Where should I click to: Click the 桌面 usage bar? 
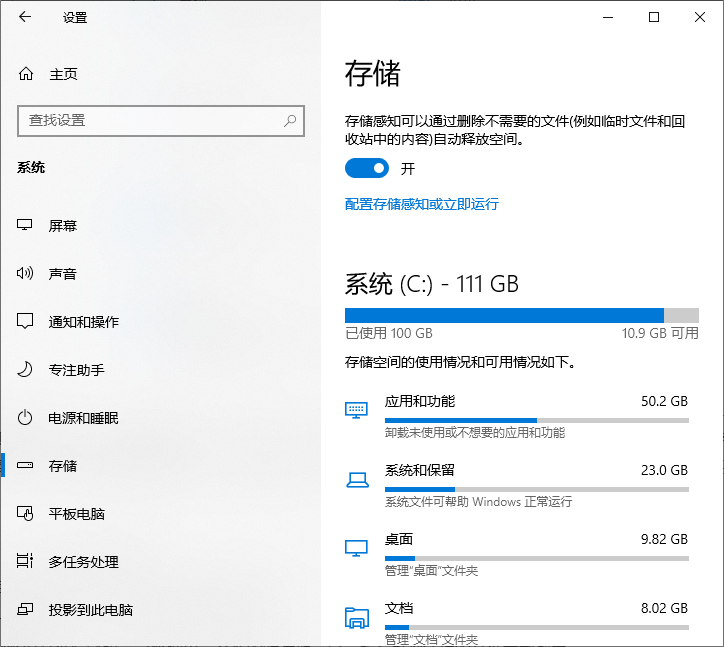537,558
